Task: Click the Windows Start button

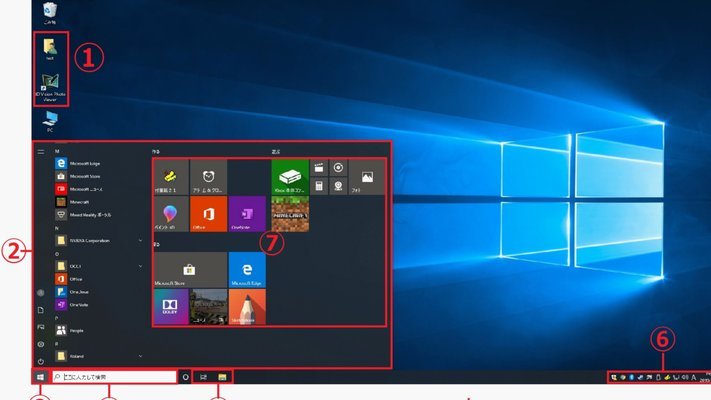Action: (40, 377)
